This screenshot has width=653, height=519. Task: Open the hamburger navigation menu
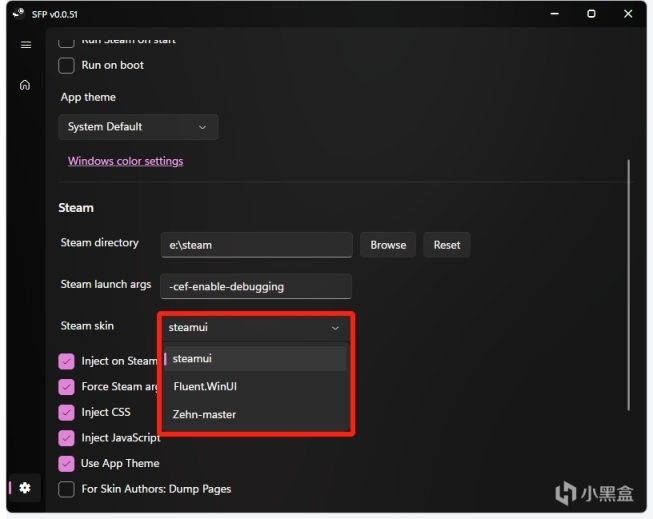pyautogui.click(x=26, y=45)
